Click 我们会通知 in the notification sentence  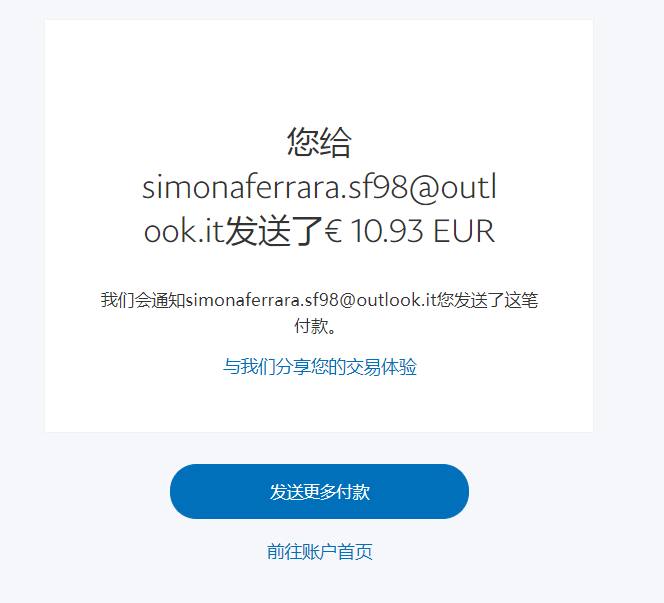(143, 300)
